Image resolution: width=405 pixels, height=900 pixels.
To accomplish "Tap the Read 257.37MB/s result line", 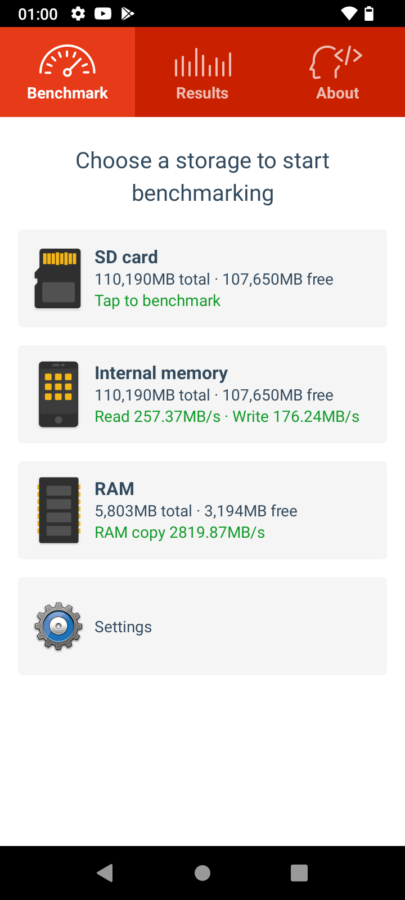I will point(158,417).
